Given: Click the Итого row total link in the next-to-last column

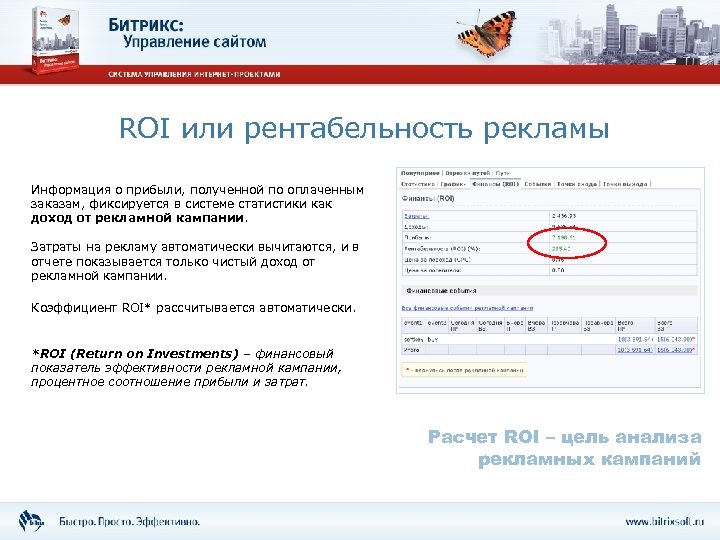Looking at the screenshot, I should (635, 350).
